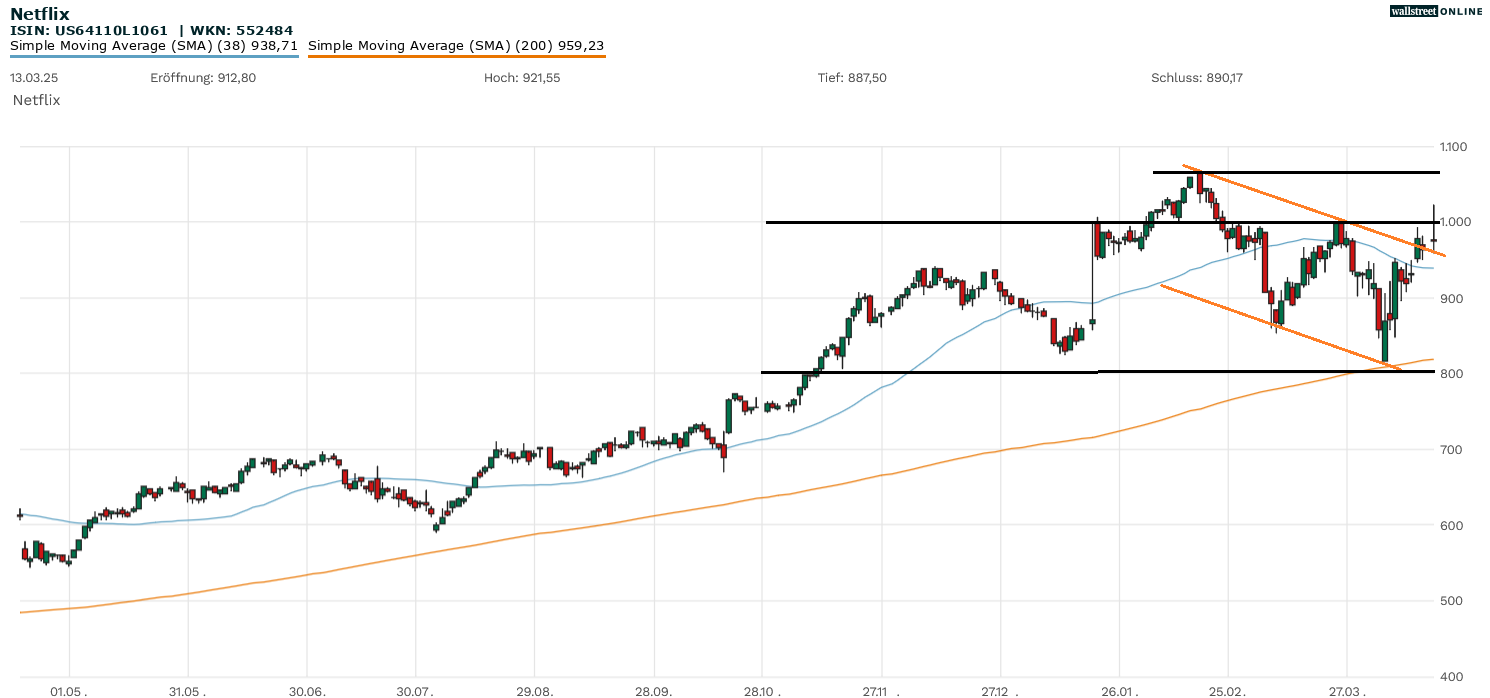Image resolution: width=1490 pixels, height=698 pixels.
Task: Click the Tief: 887,50 value
Action: click(x=852, y=78)
